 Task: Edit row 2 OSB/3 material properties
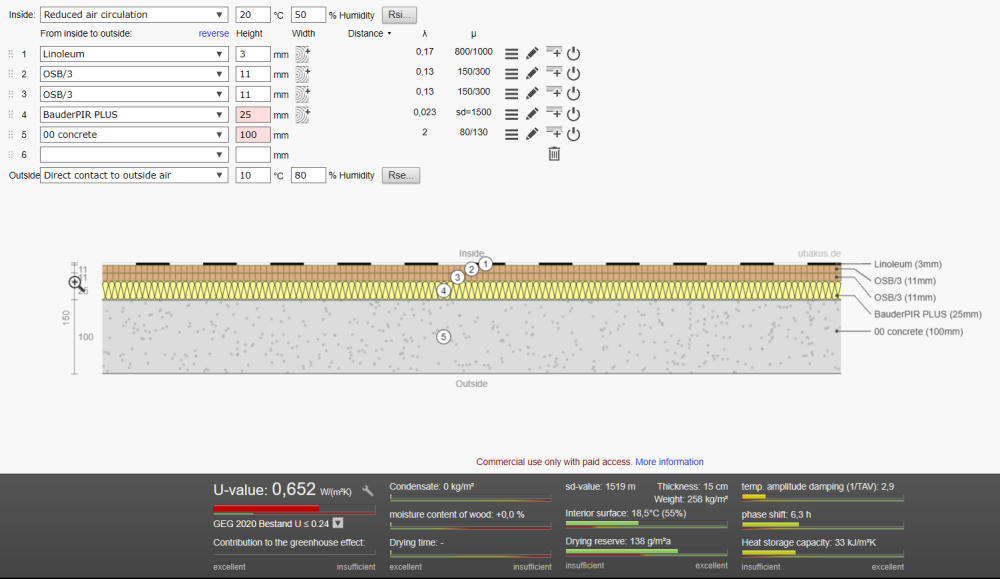click(532, 73)
